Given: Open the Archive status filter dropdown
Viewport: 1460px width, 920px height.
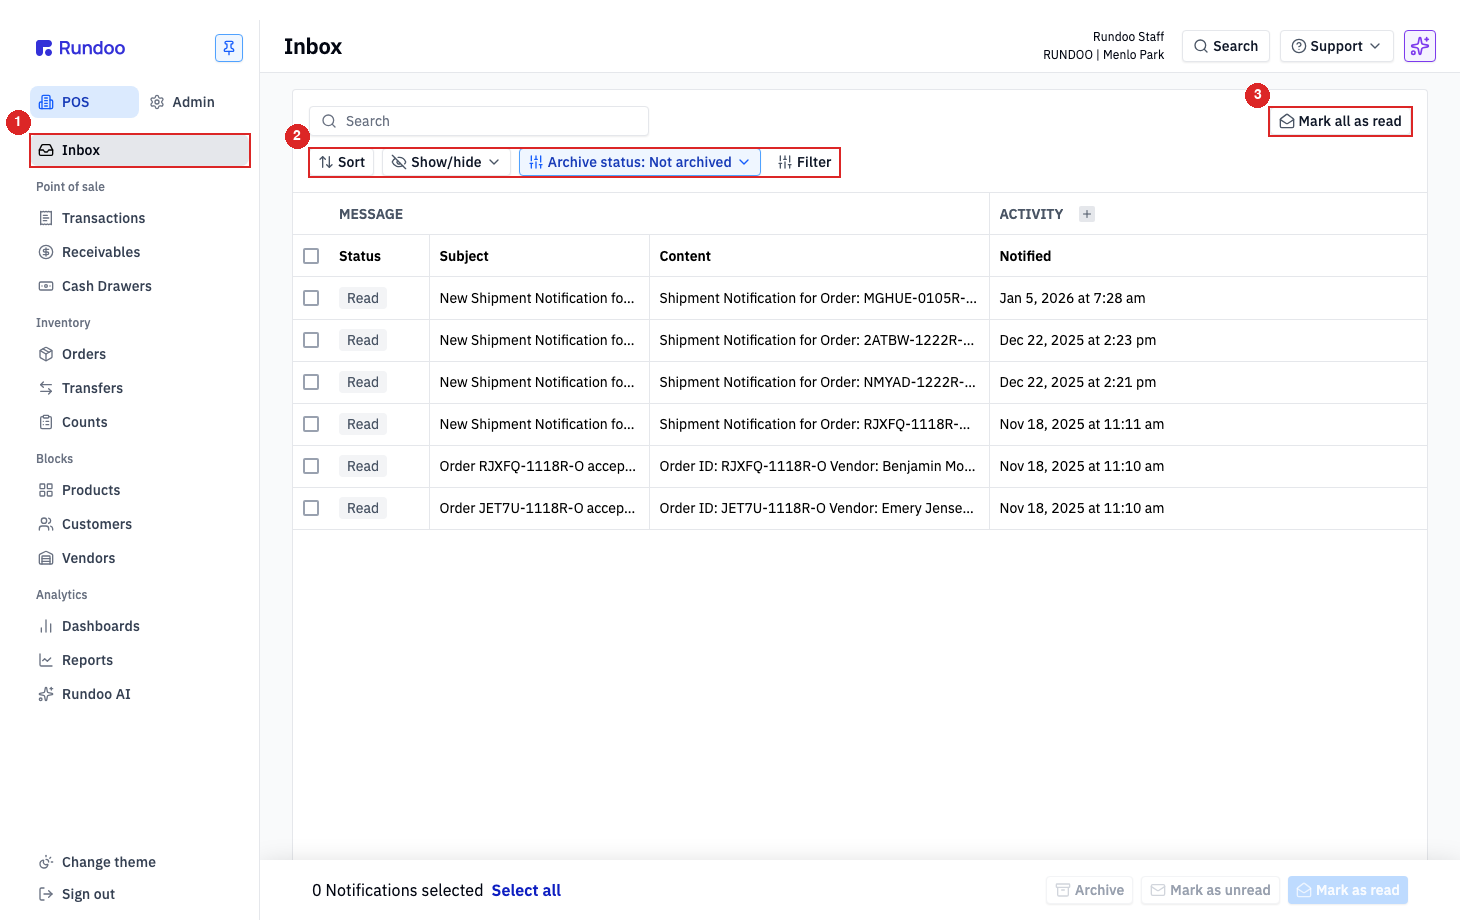Looking at the screenshot, I should [x=640, y=162].
